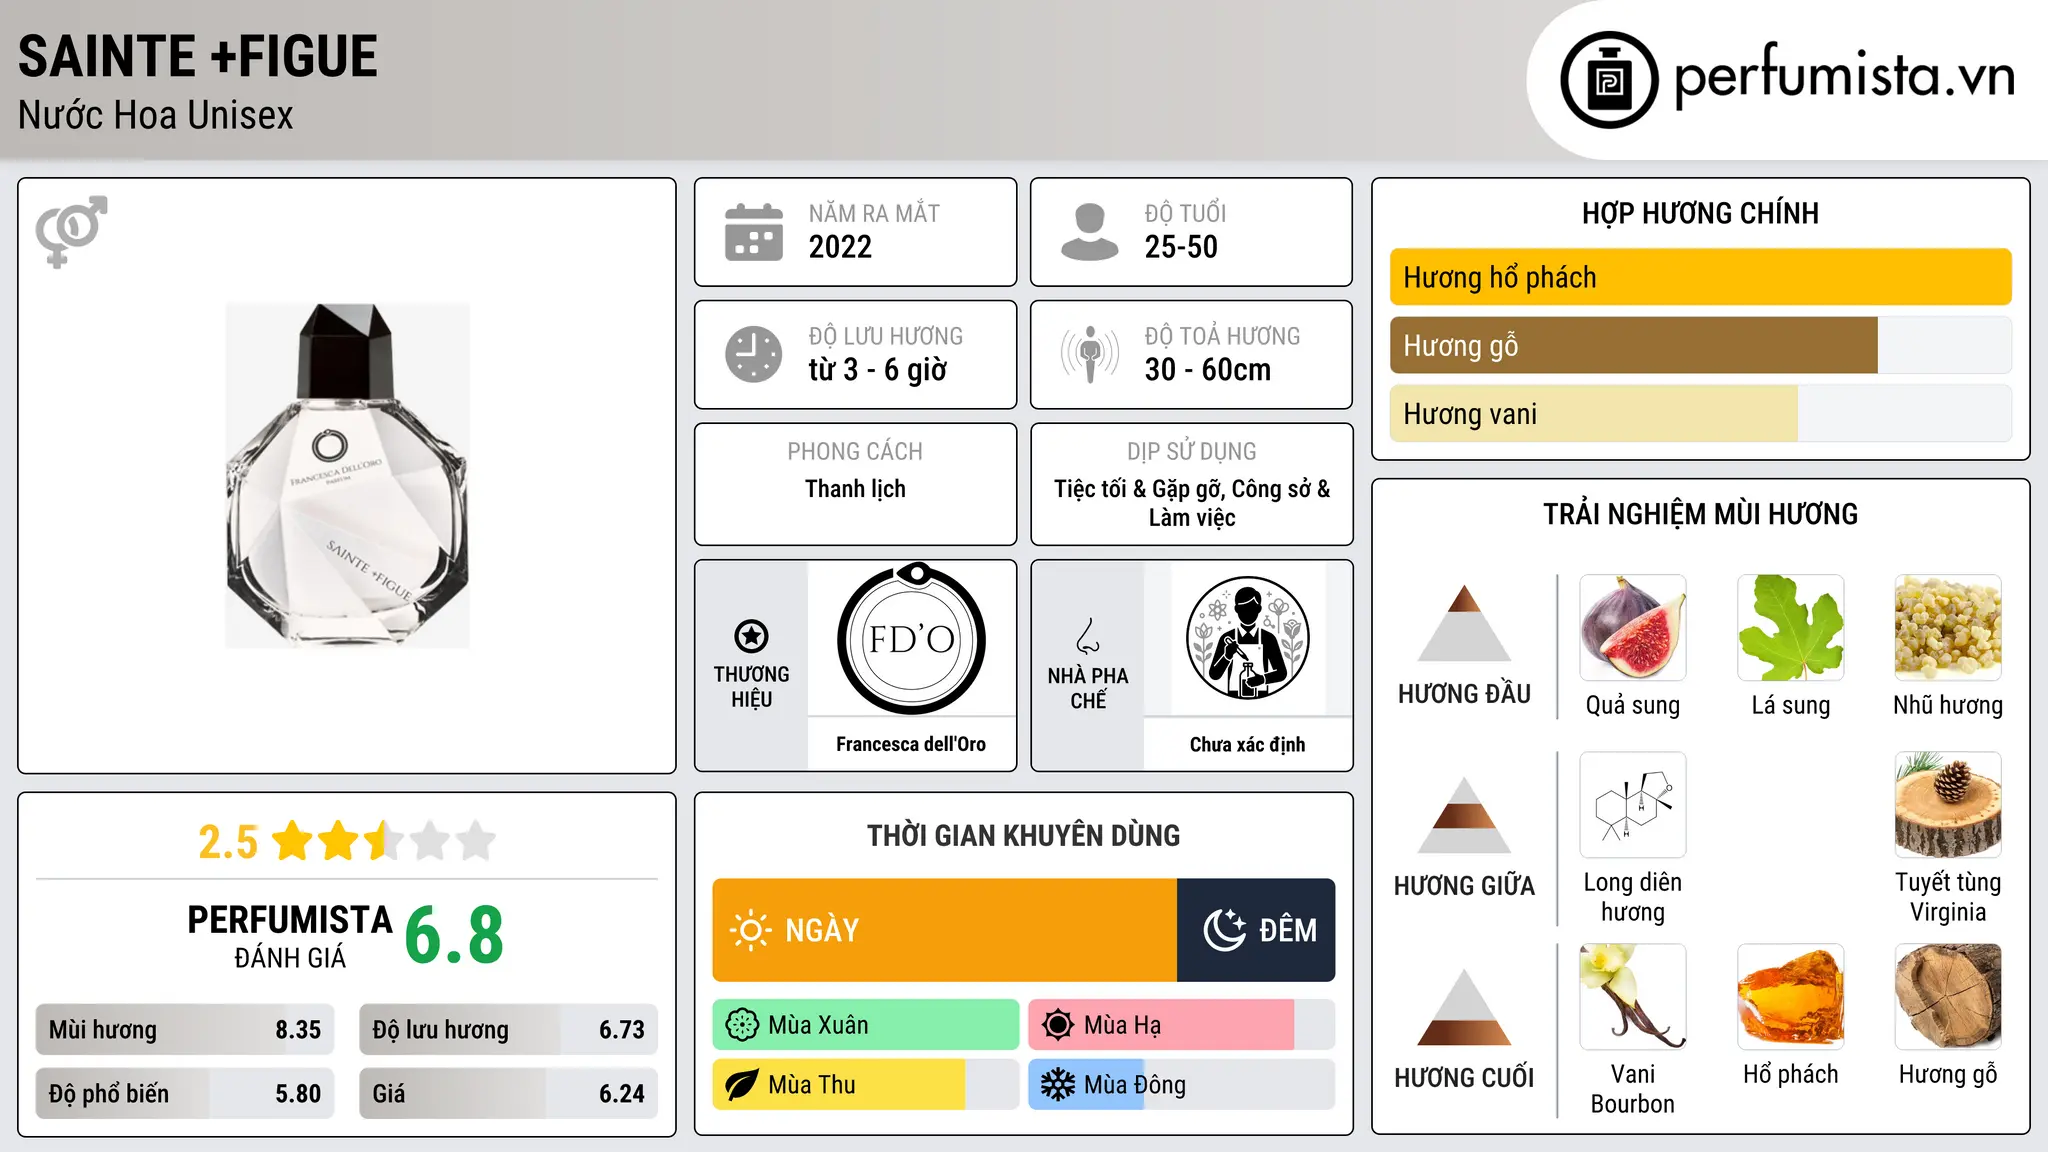Viewport: 2048px width, 1152px height.
Task: Click the person icon beside Độ tuổi
Action: (x=1089, y=232)
